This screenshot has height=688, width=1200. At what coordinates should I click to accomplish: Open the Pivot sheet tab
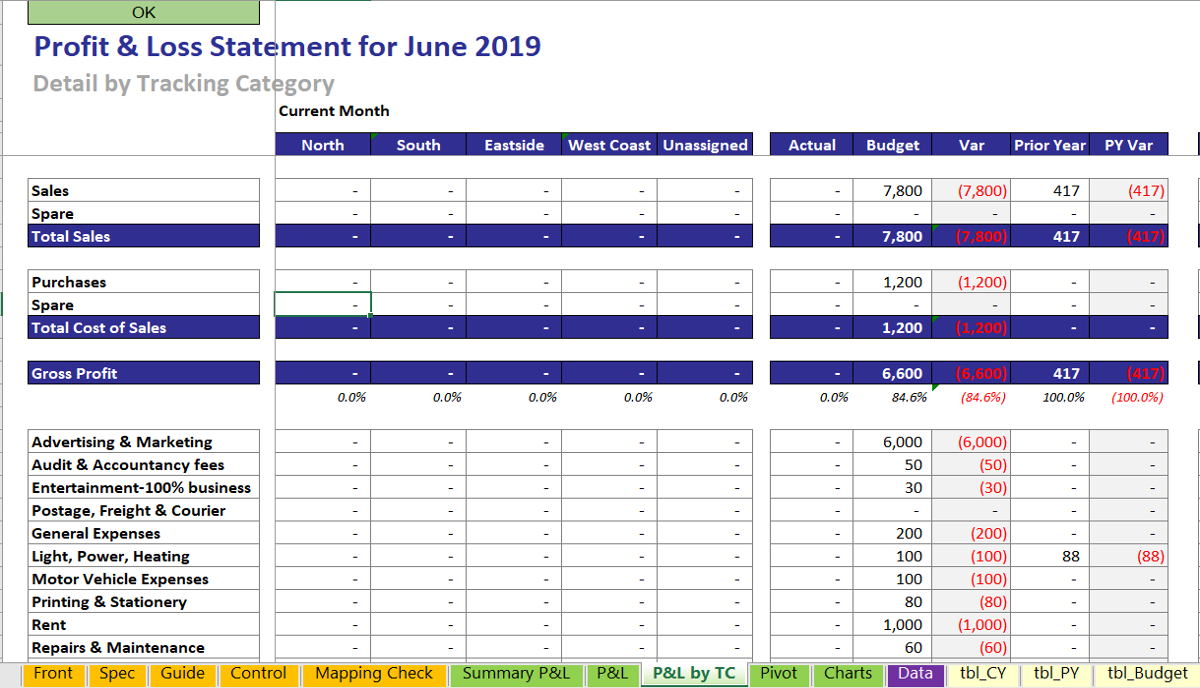779,674
